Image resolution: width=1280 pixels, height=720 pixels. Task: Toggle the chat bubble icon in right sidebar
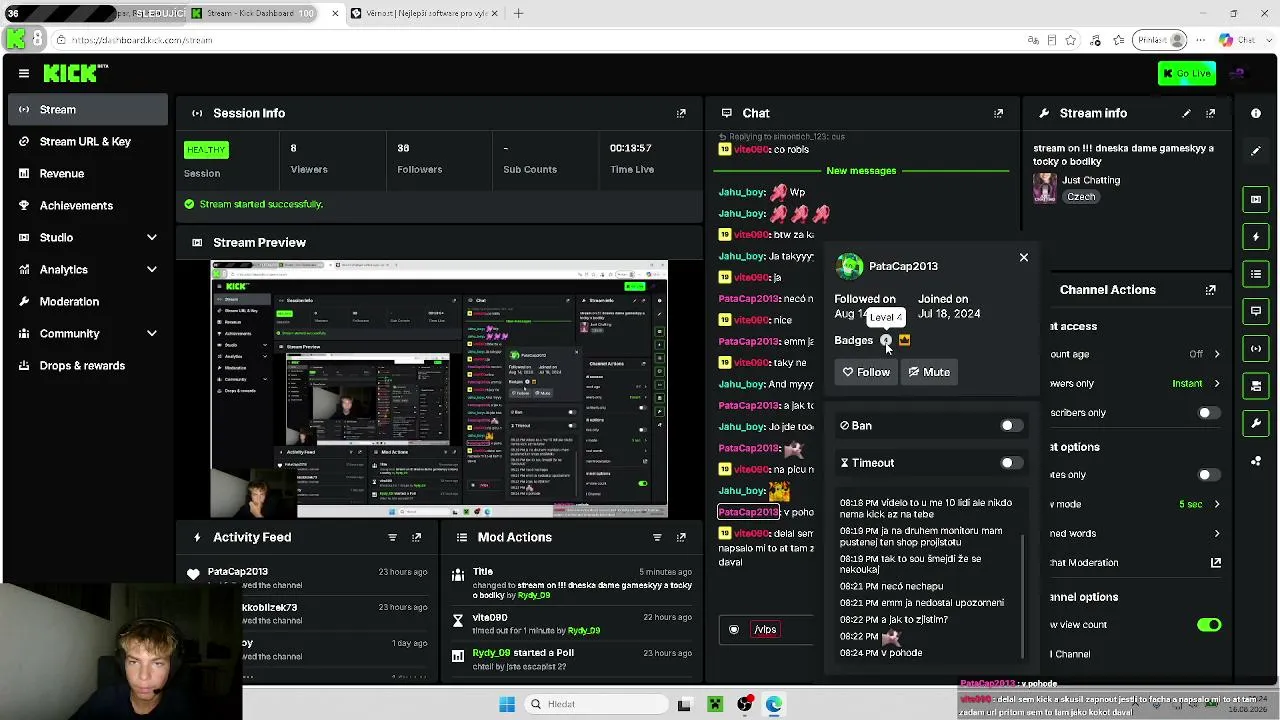pos(1256,311)
